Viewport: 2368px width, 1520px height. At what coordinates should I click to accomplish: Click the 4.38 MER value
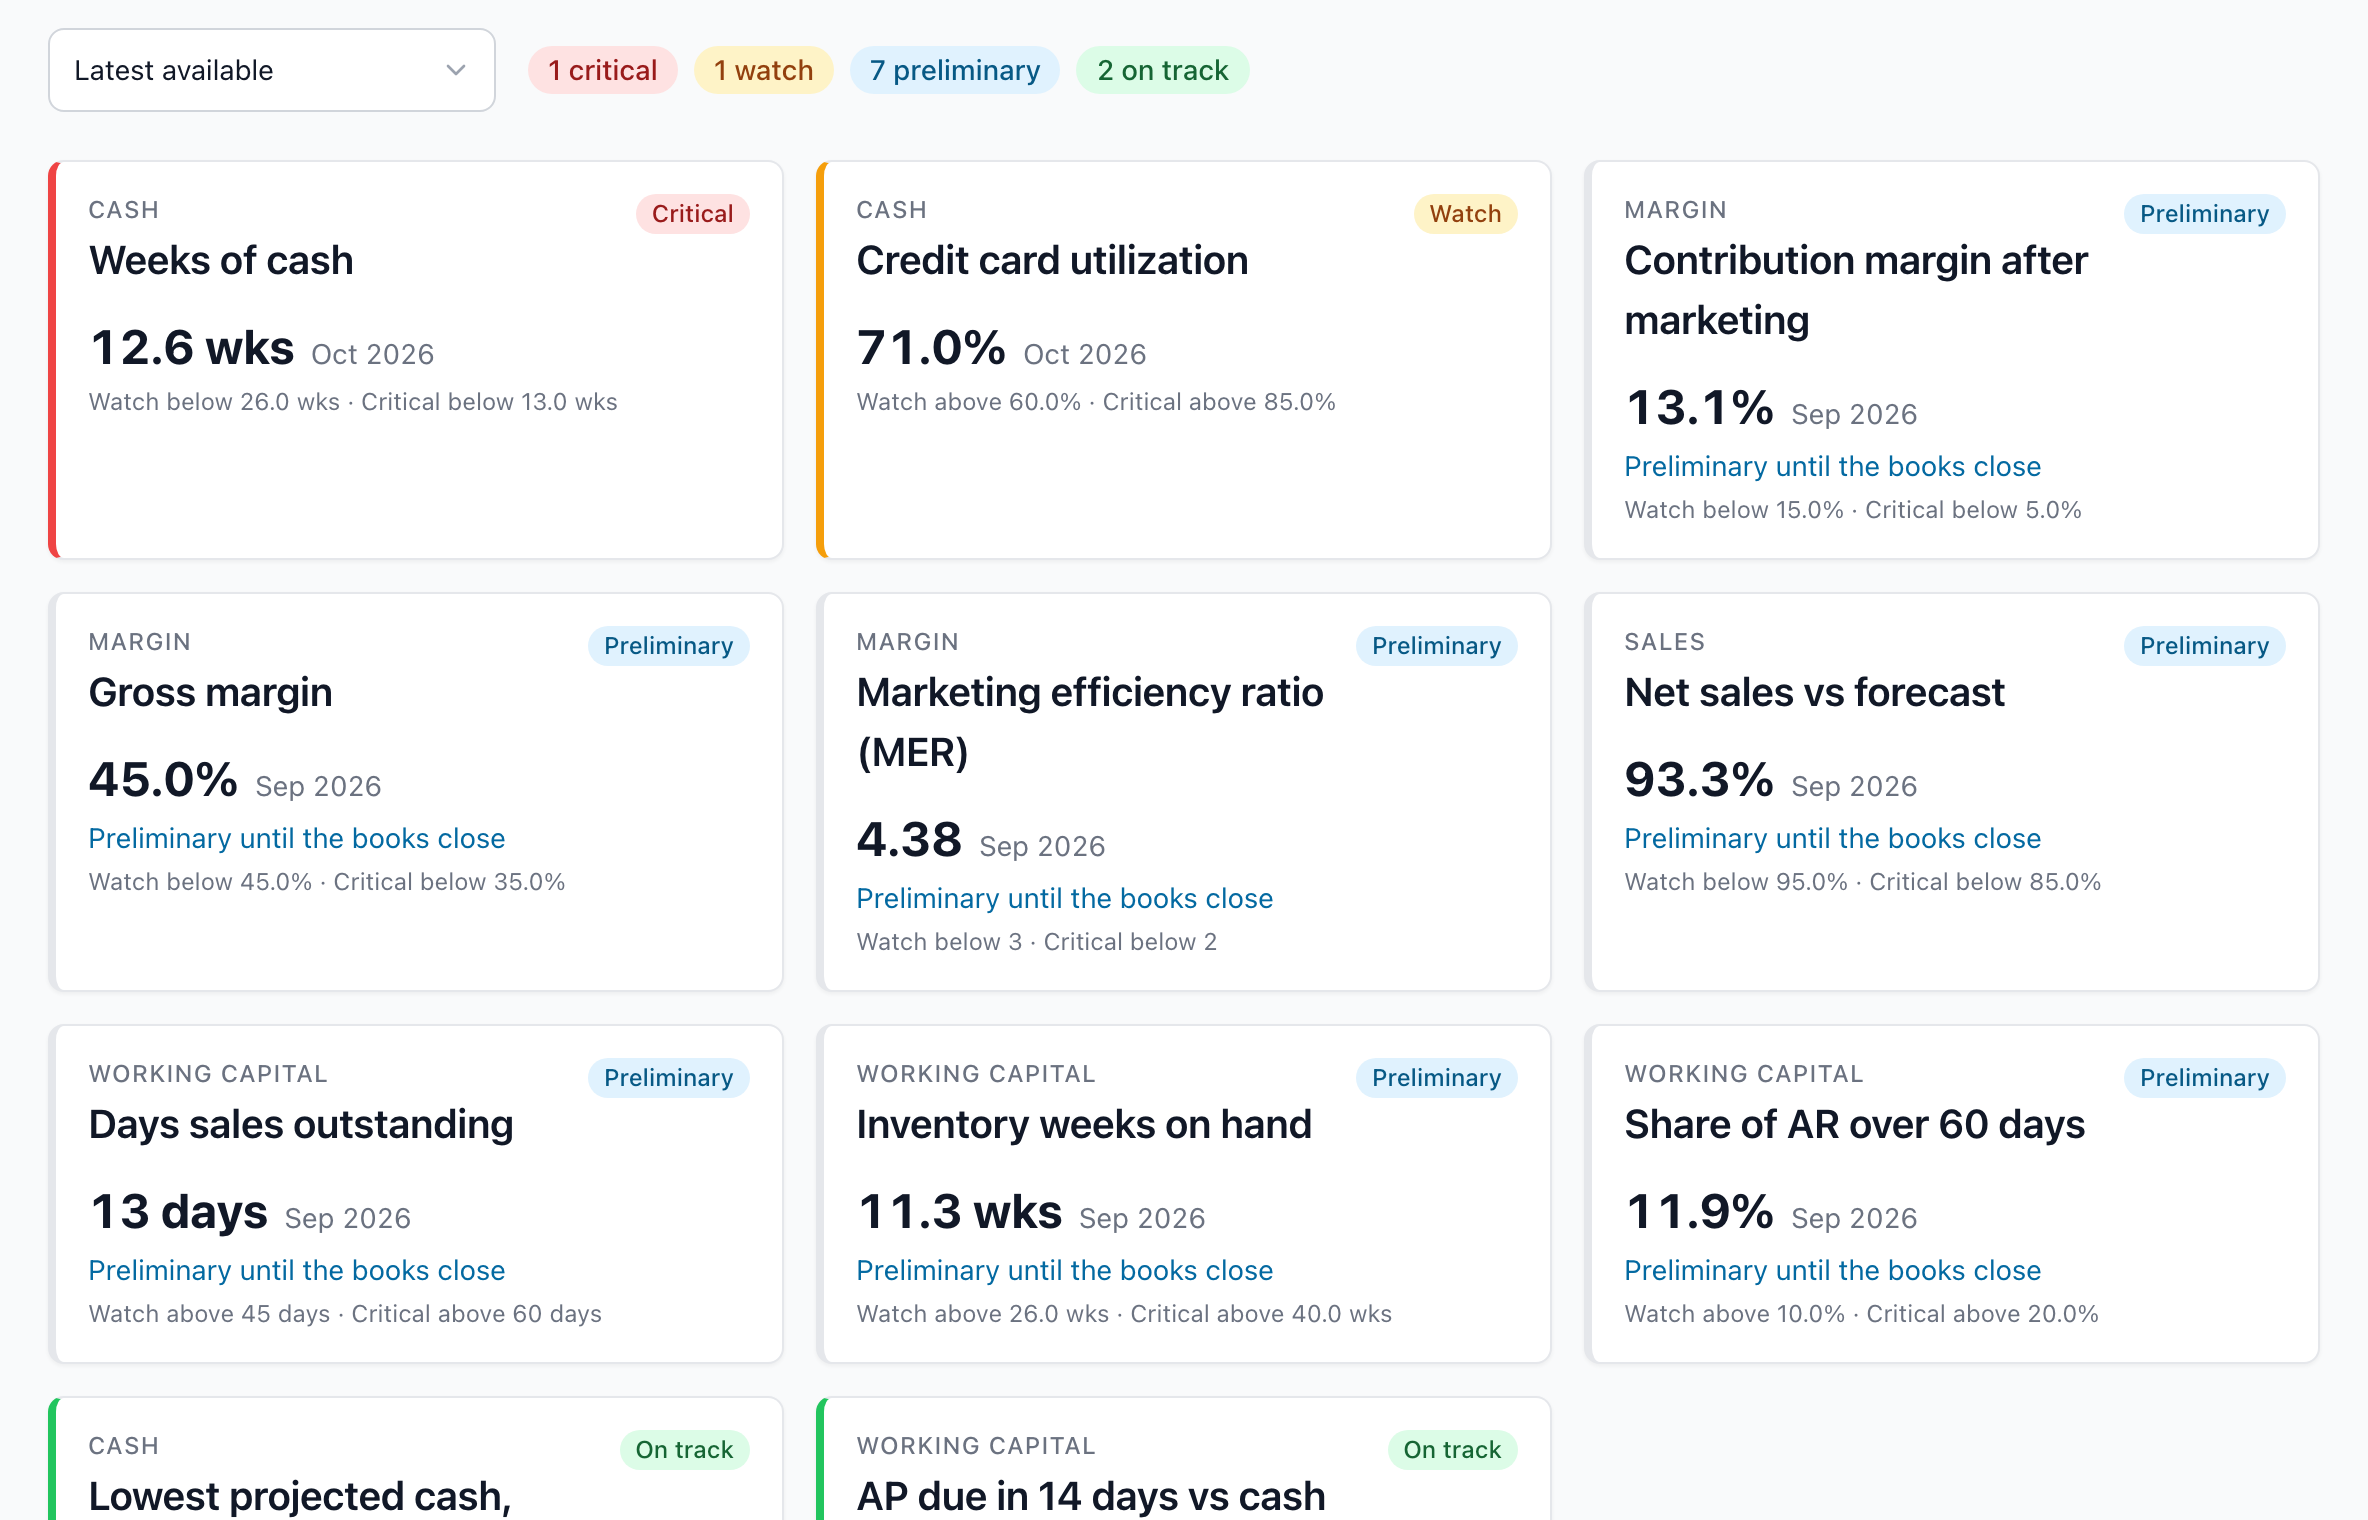click(x=909, y=839)
